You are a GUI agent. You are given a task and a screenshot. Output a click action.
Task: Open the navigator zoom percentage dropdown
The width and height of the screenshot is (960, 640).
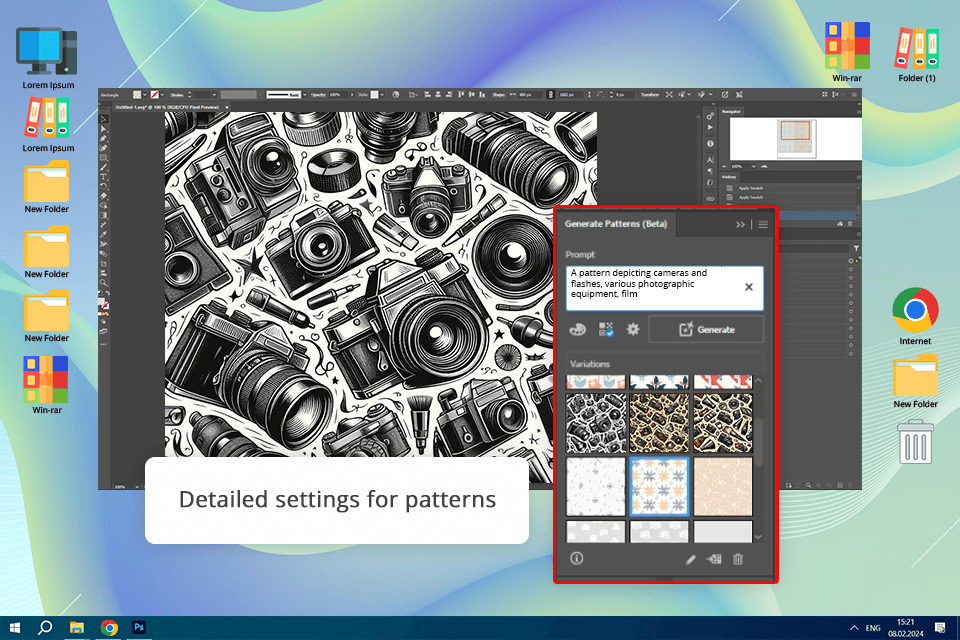[x=754, y=166]
